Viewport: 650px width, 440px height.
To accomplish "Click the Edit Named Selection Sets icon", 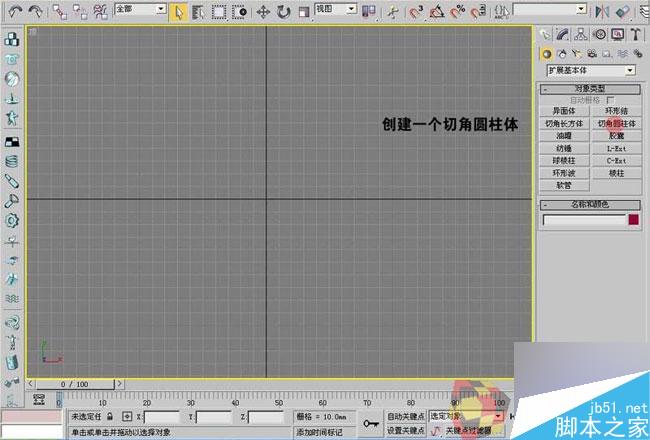I will 502,12.
